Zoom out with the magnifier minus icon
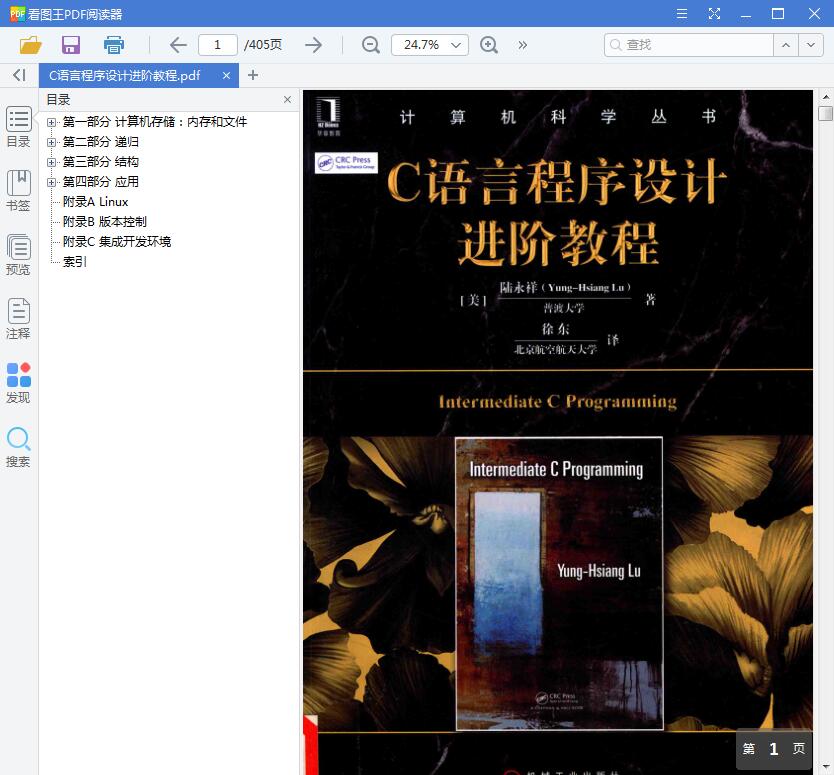The height and width of the screenshot is (775, 834). (x=370, y=45)
